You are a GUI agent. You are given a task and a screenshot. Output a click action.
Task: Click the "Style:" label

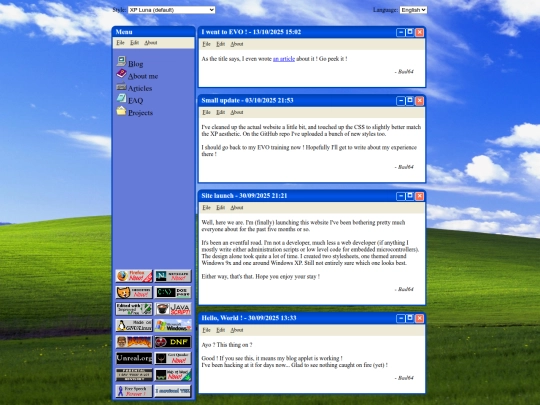(x=119, y=10)
